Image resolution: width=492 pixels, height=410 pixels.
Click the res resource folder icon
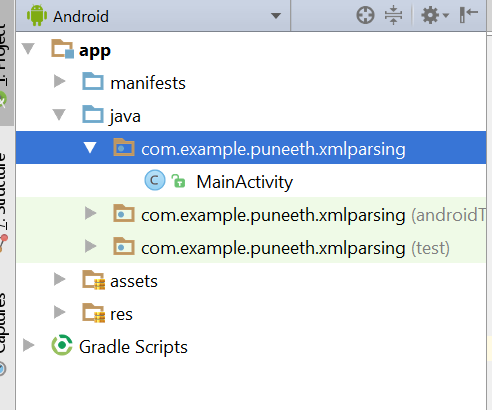94,313
